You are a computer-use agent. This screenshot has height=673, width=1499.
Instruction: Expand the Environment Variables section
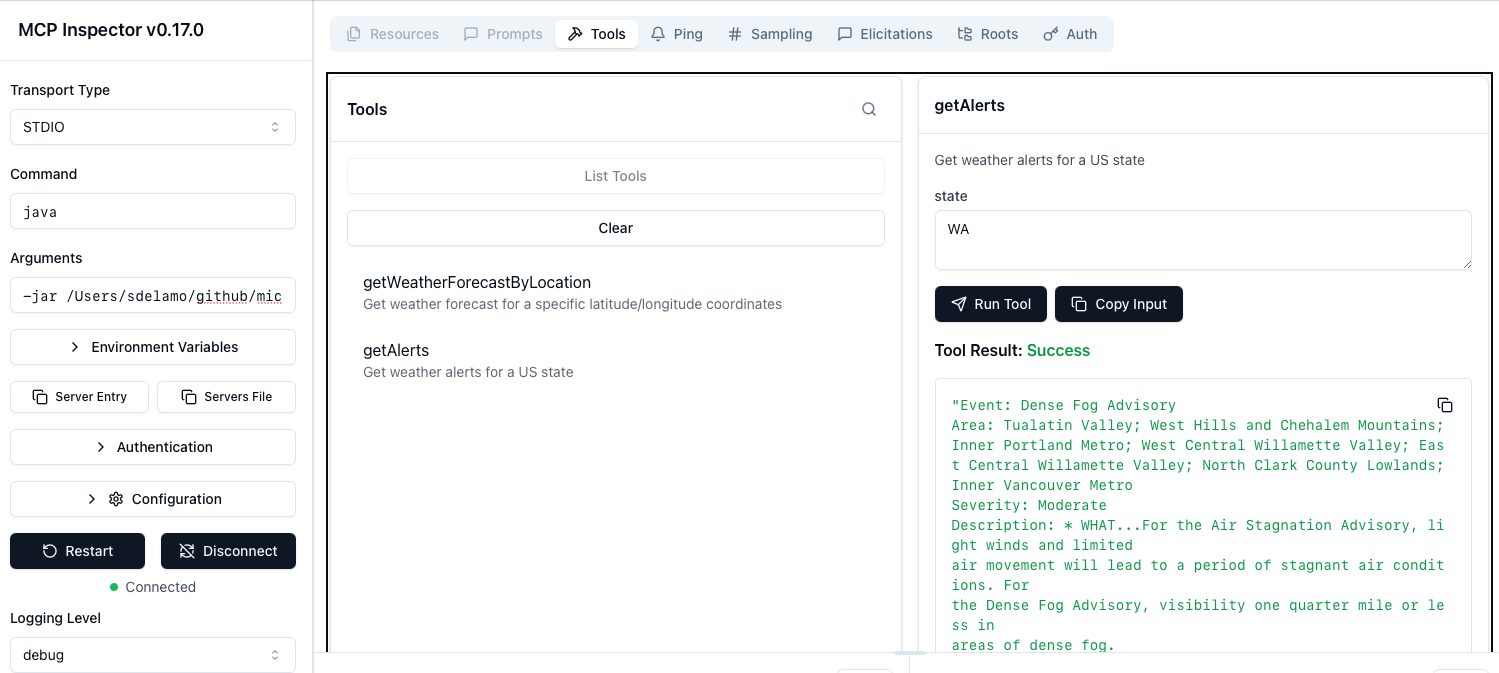point(153,347)
